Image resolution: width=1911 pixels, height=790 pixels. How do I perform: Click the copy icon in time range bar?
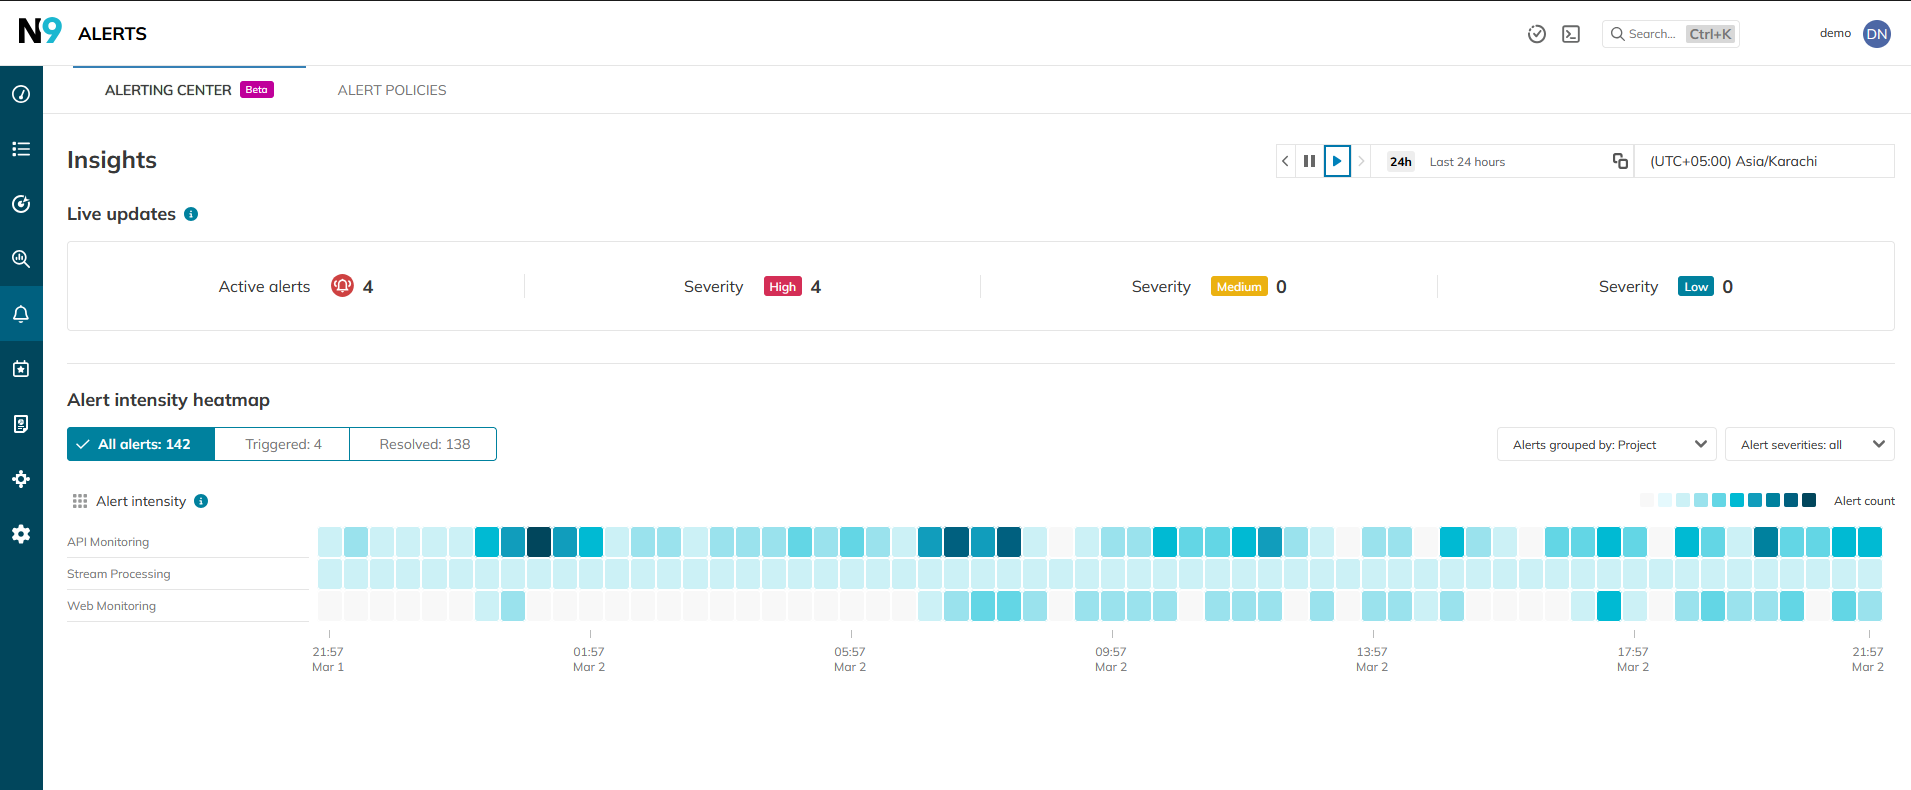pyautogui.click(x=1620, y=161)
